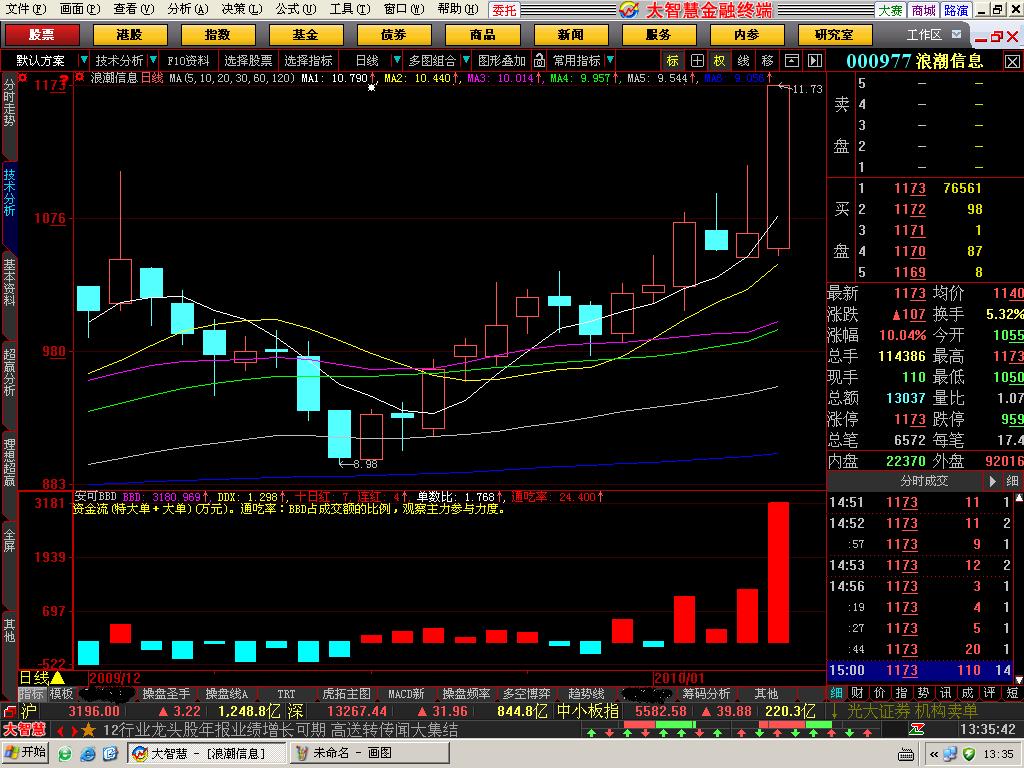Image resolution: width=1024 pixels, height=768 pixels.
Task: Click the lock icon next to 图形叠加
Action: point(539,61)
